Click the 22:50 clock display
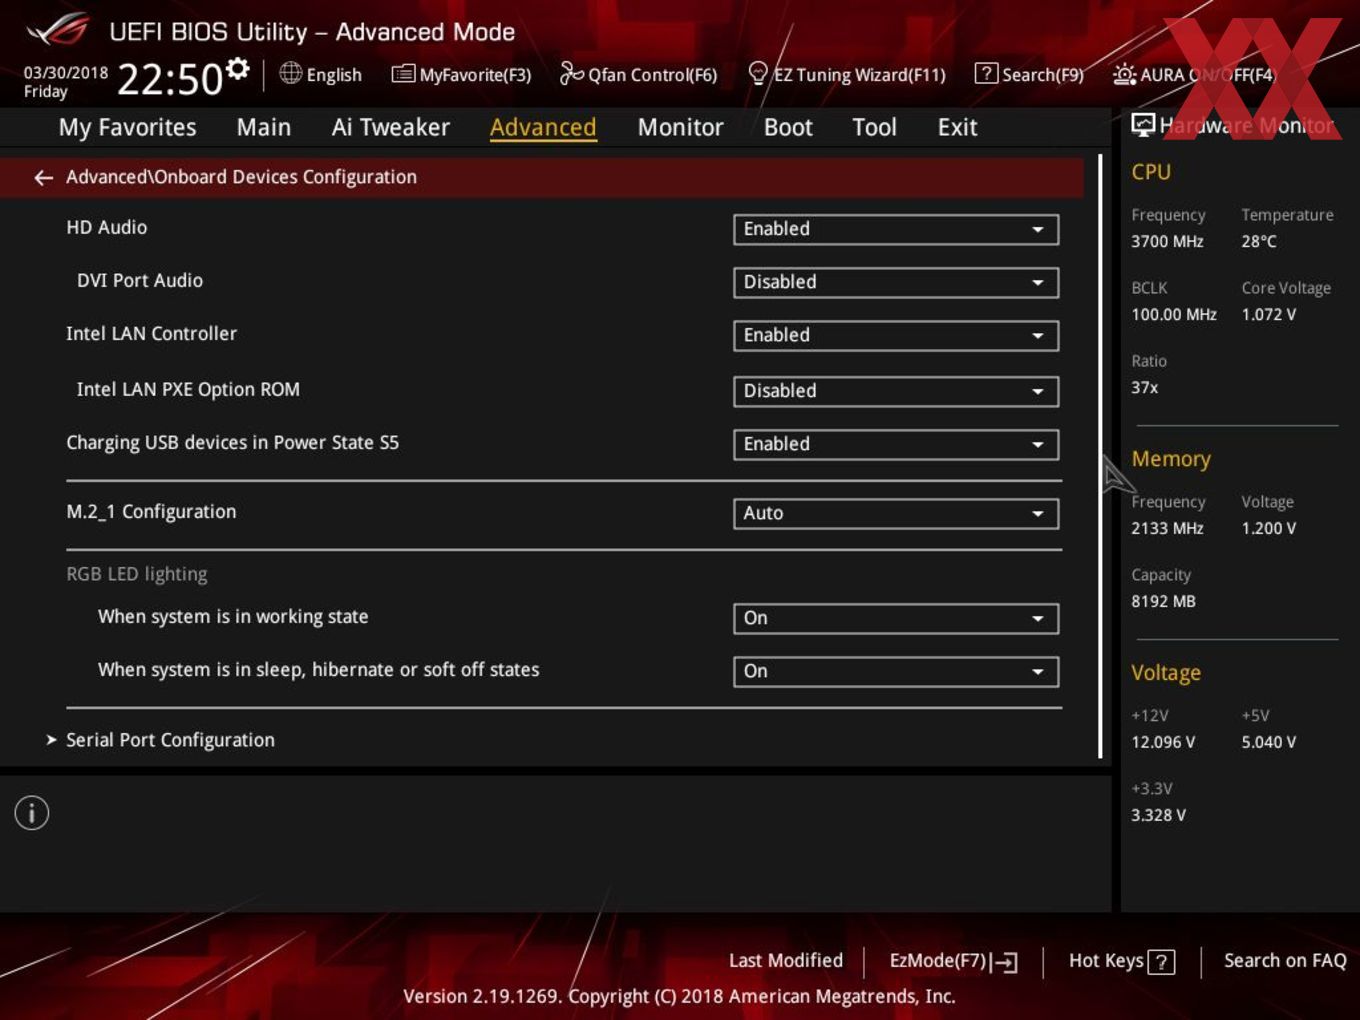 click(x=170, y=79)
